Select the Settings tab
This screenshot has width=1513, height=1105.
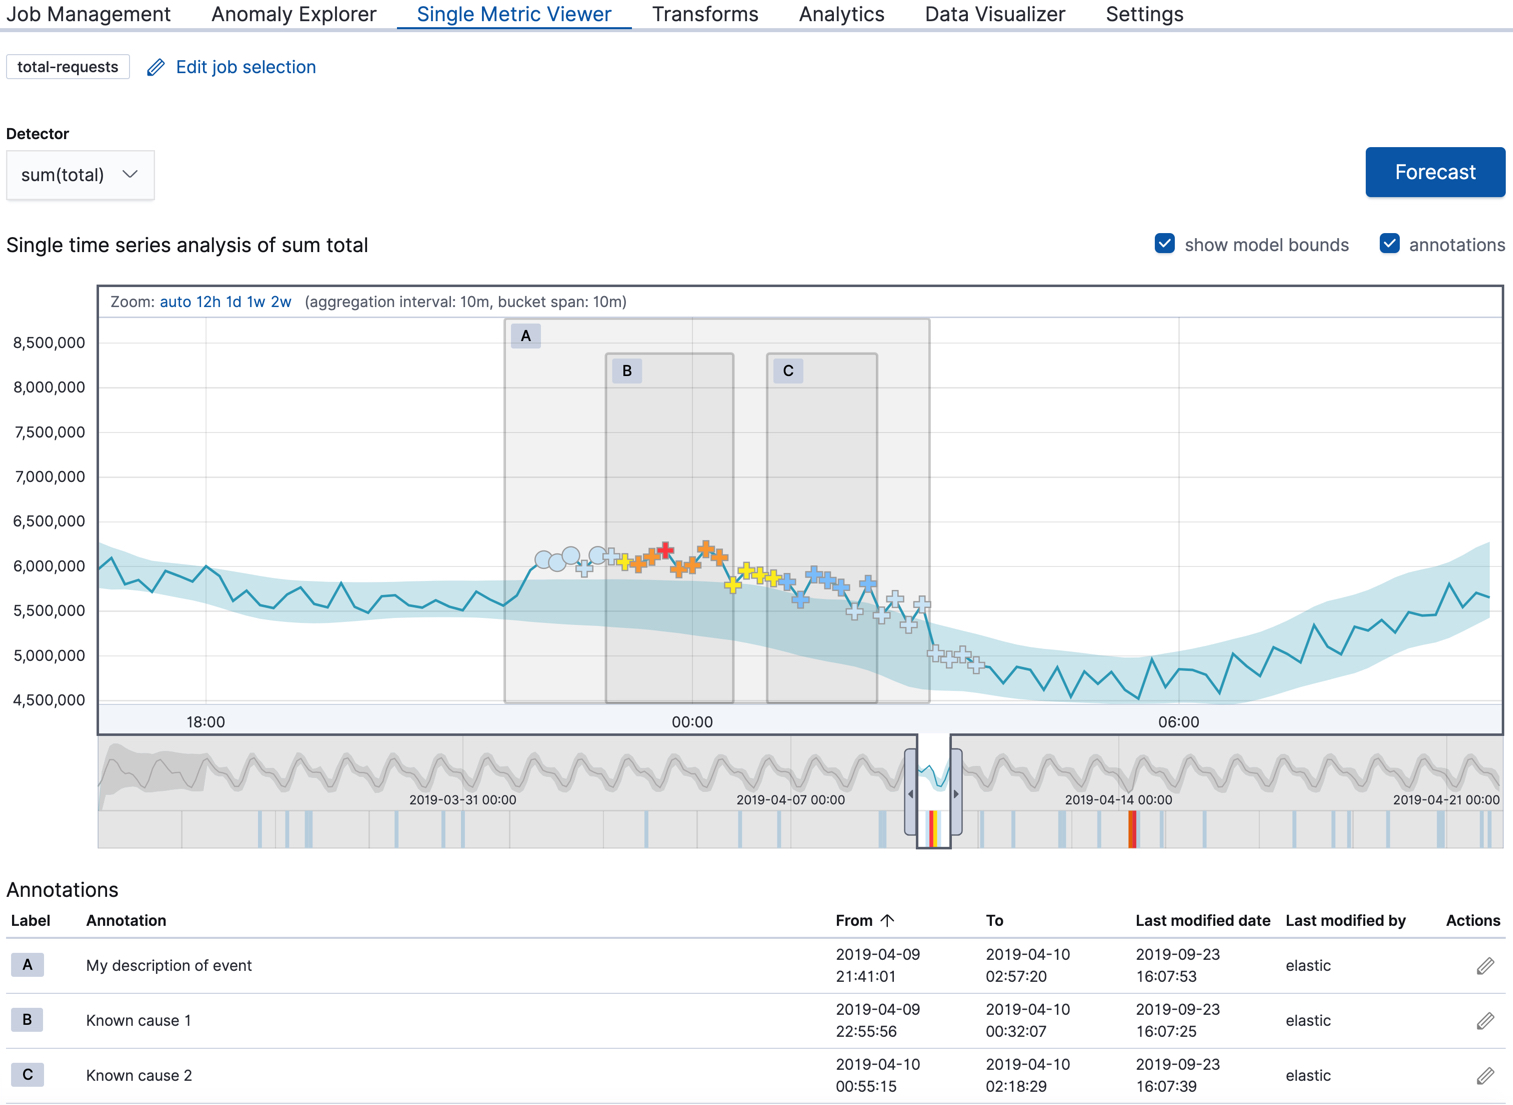pyautogui.click(x=1144, y=14)
